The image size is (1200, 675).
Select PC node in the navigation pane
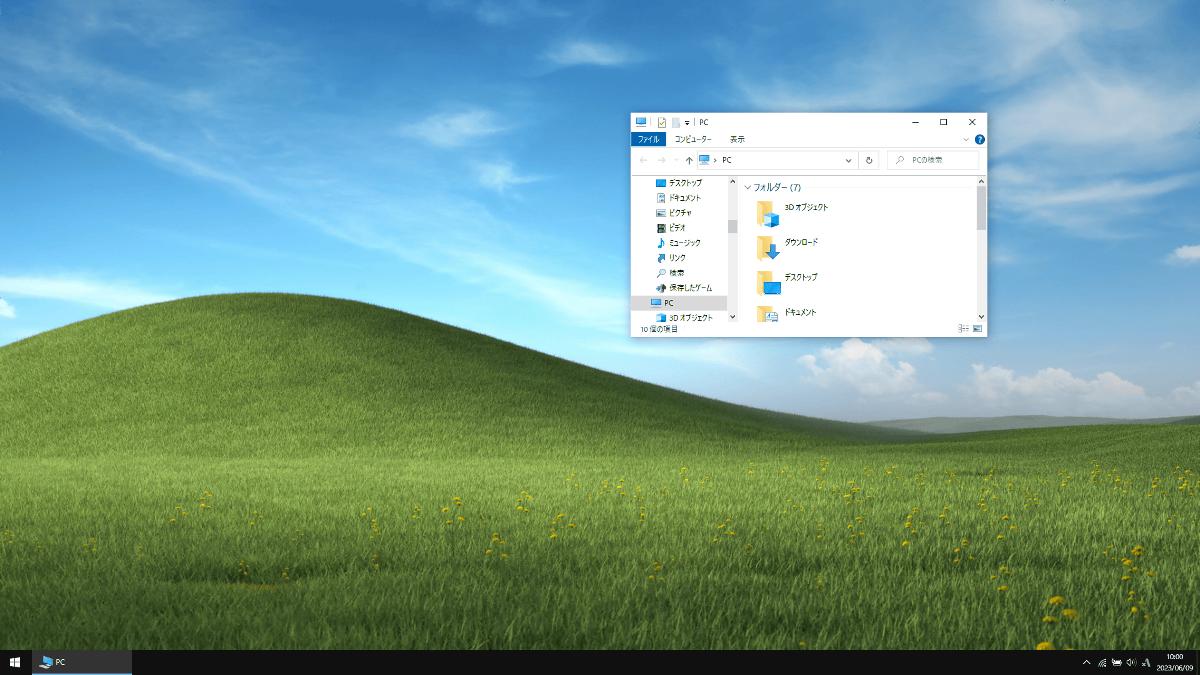point(679,303)
